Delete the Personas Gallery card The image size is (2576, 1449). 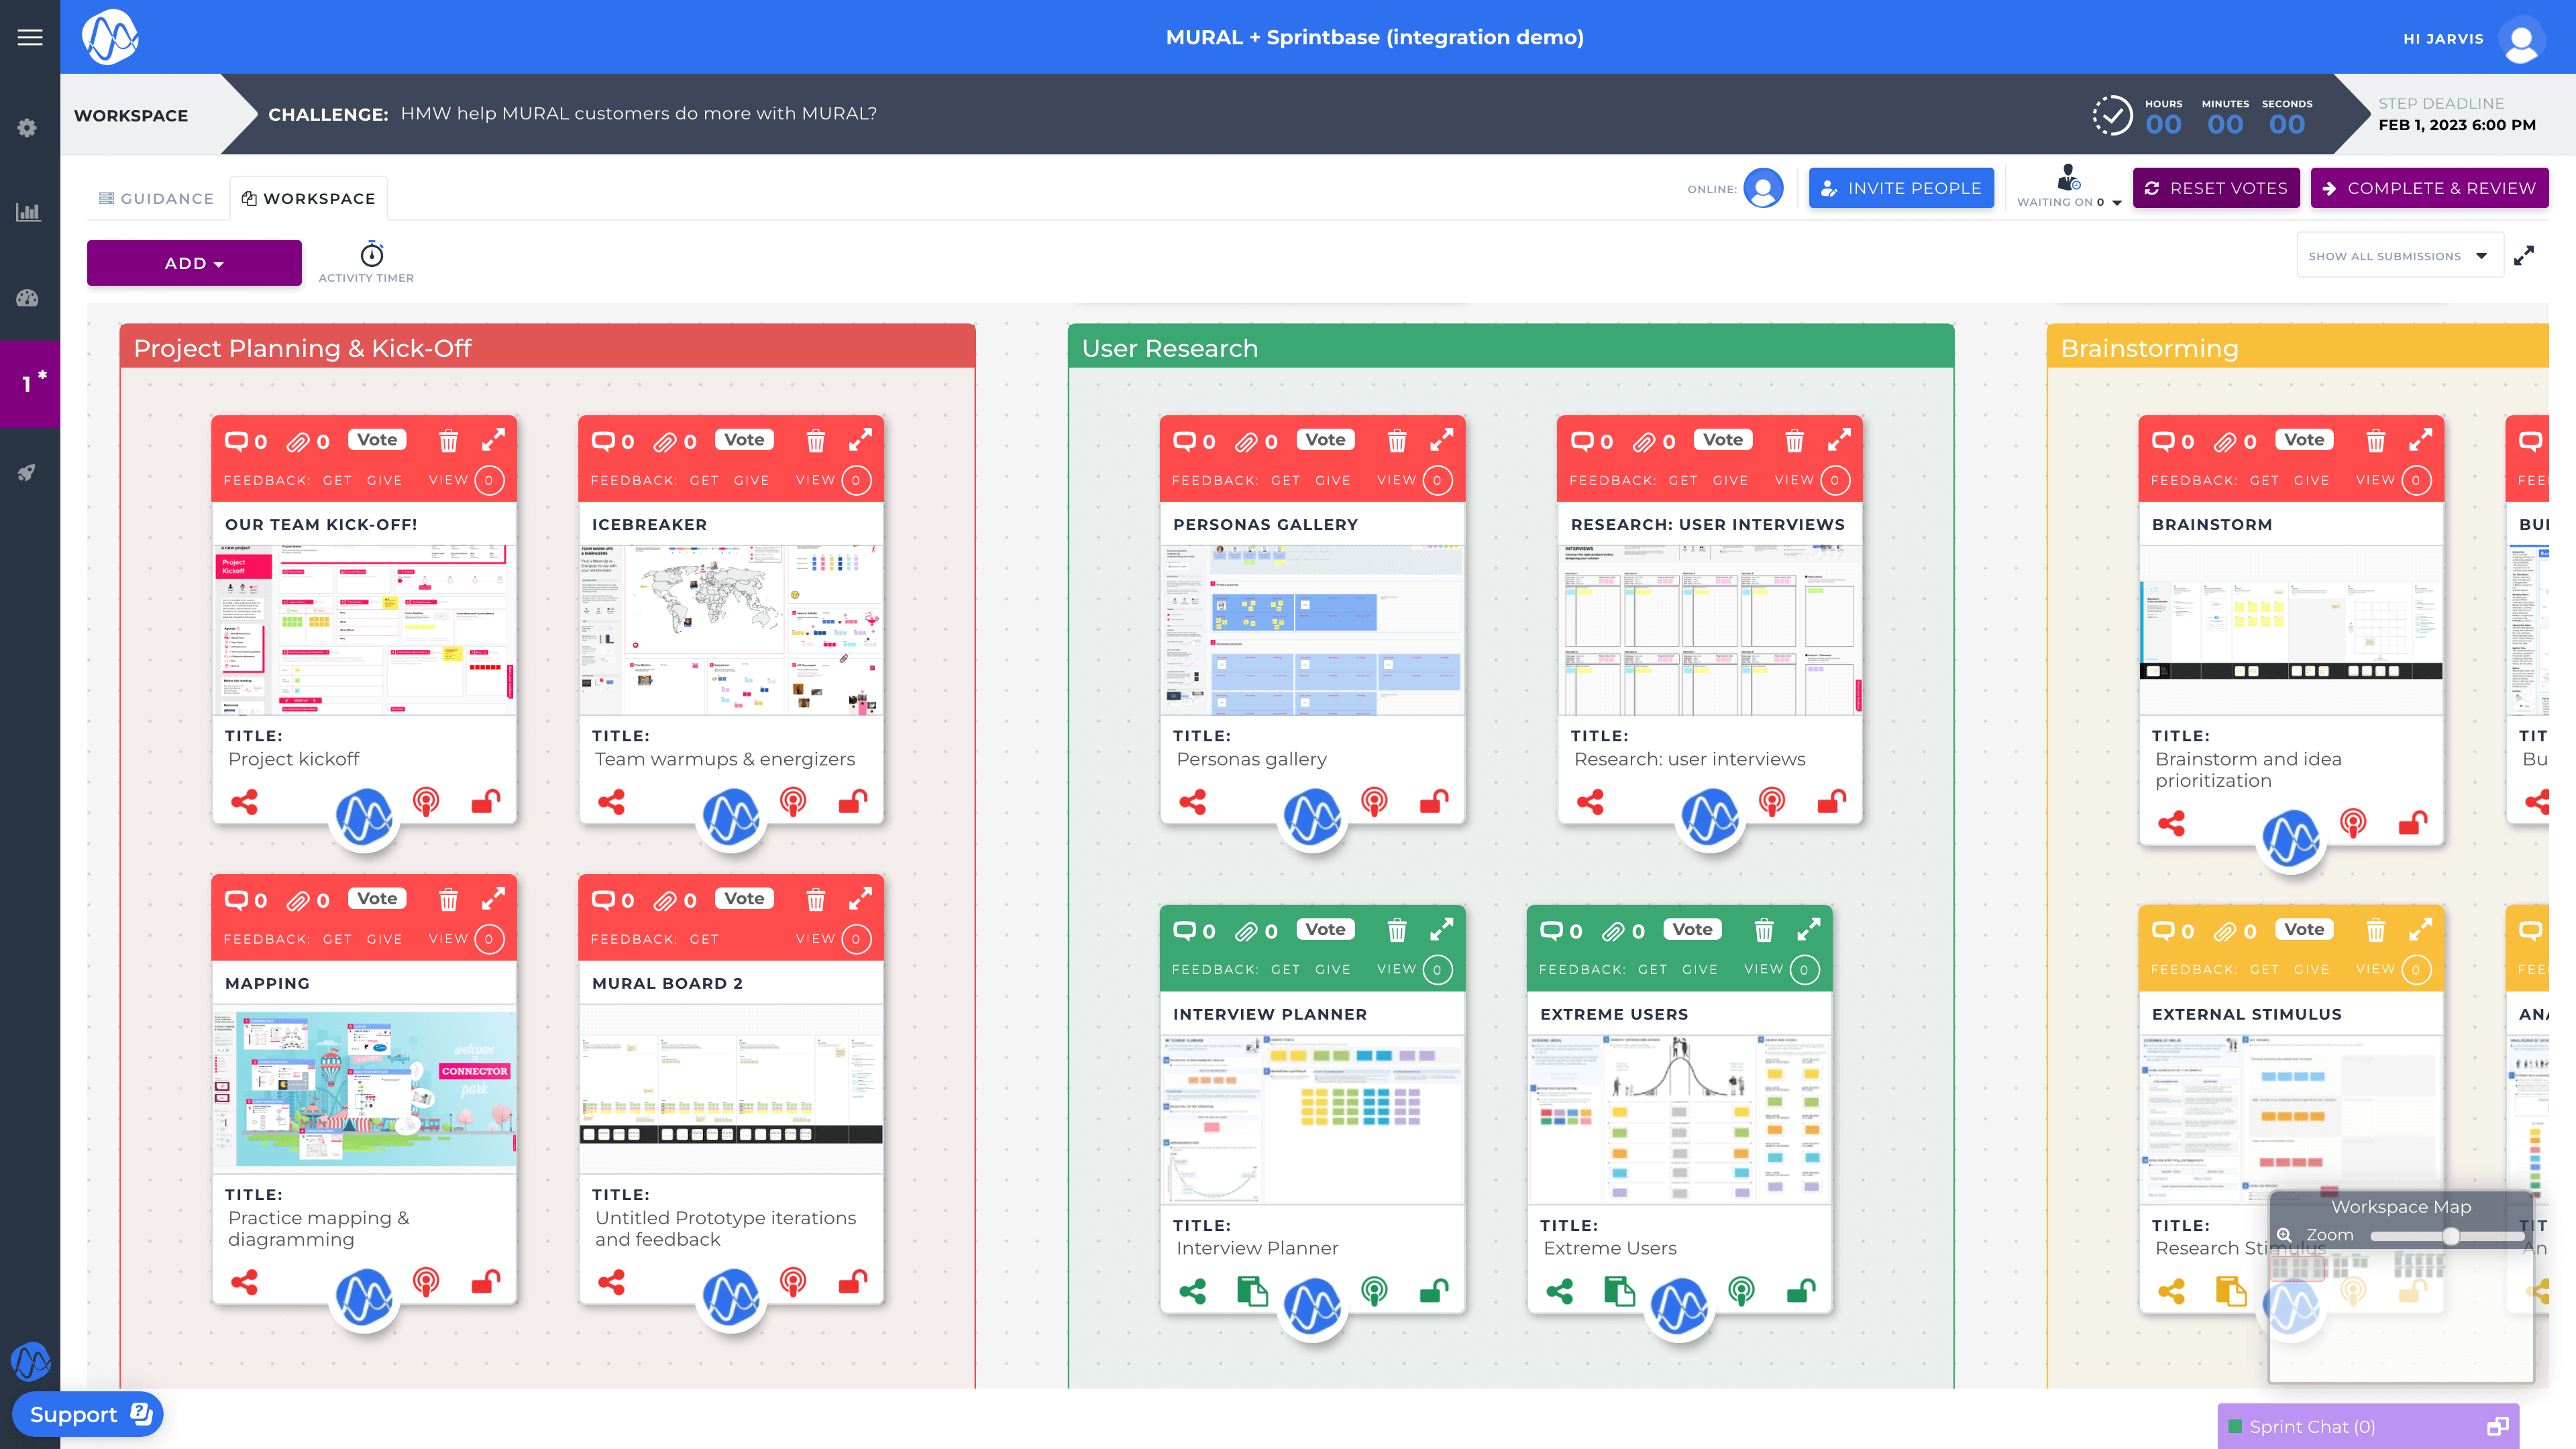1397,441
